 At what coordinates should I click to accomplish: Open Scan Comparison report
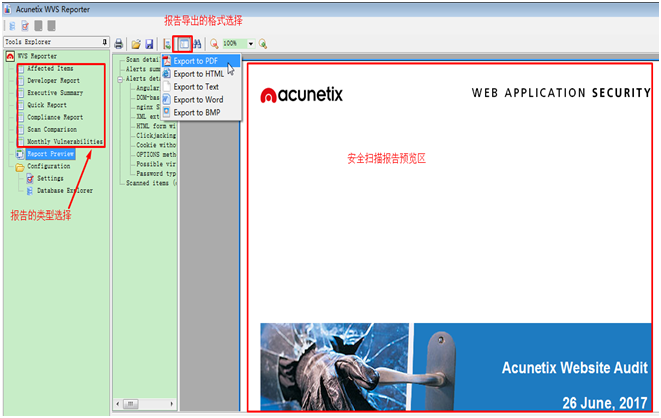tap(52, 129)
